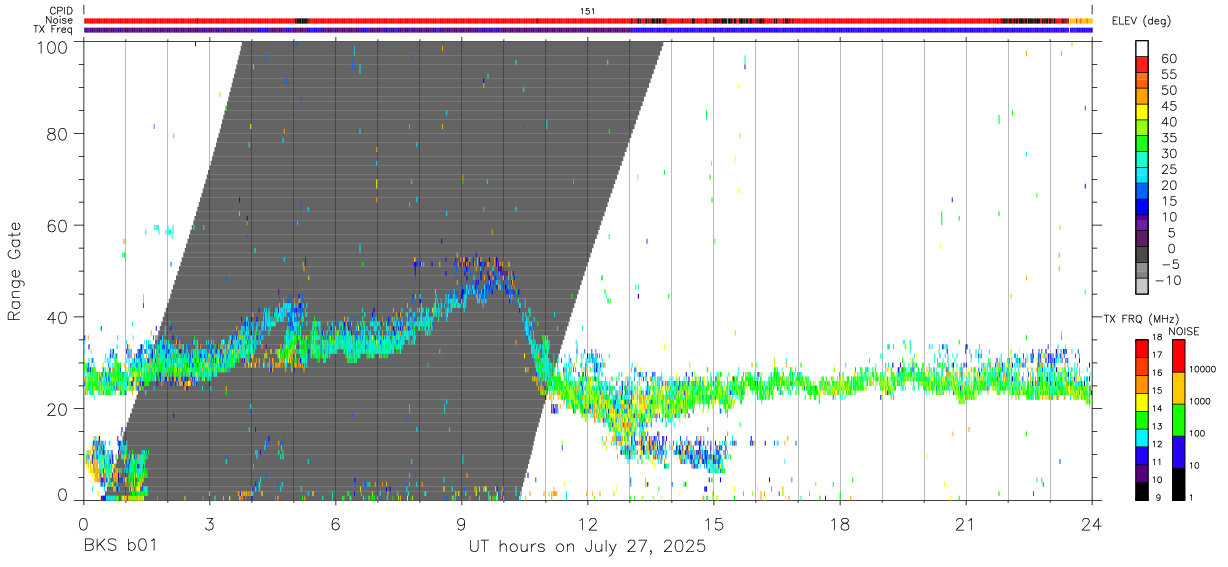The height and width of the screenshot is (567, 1228).
Task: Click the ELEV (deg) colorbar title
Action: [1141, 21]
